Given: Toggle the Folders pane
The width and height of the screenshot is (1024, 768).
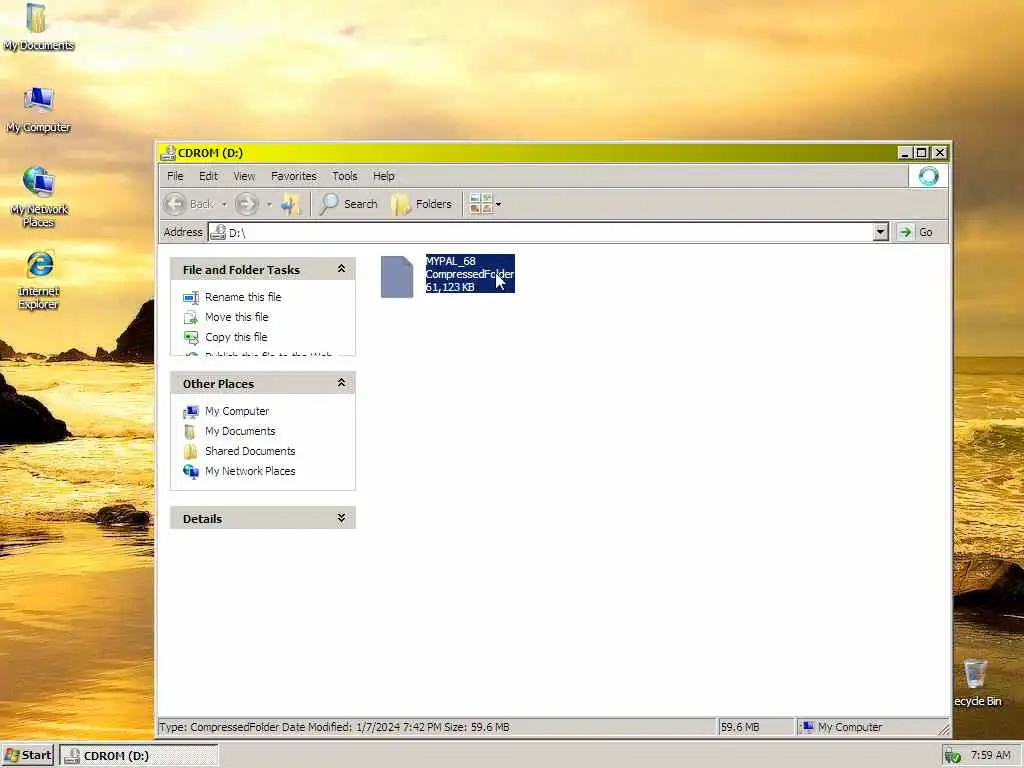Looking at the screenshot, I should click(x=421, y=204).
